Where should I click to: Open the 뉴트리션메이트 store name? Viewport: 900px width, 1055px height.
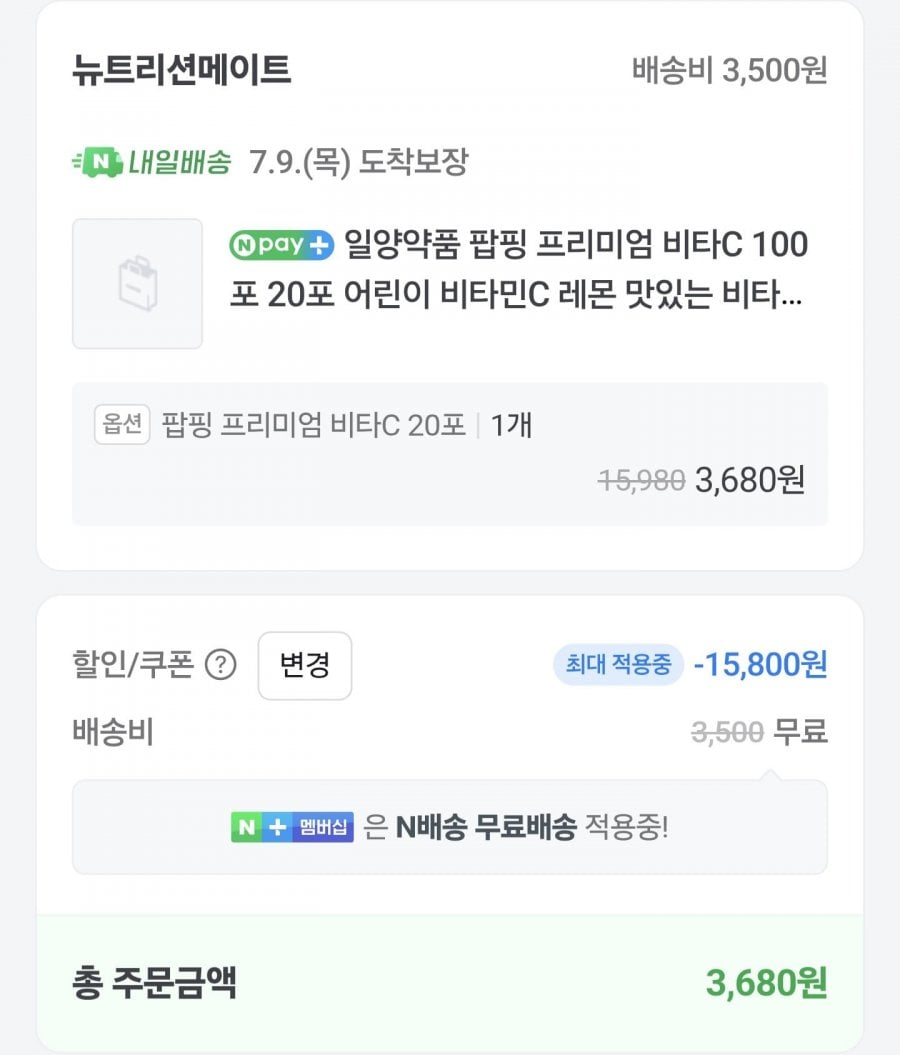coord(182,69)
